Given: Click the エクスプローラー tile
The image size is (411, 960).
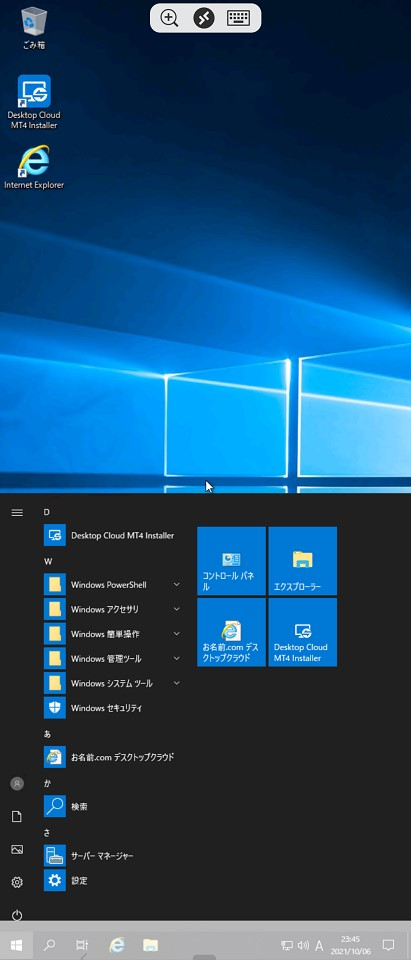Looking at the screenshot, I should [303, 561].
